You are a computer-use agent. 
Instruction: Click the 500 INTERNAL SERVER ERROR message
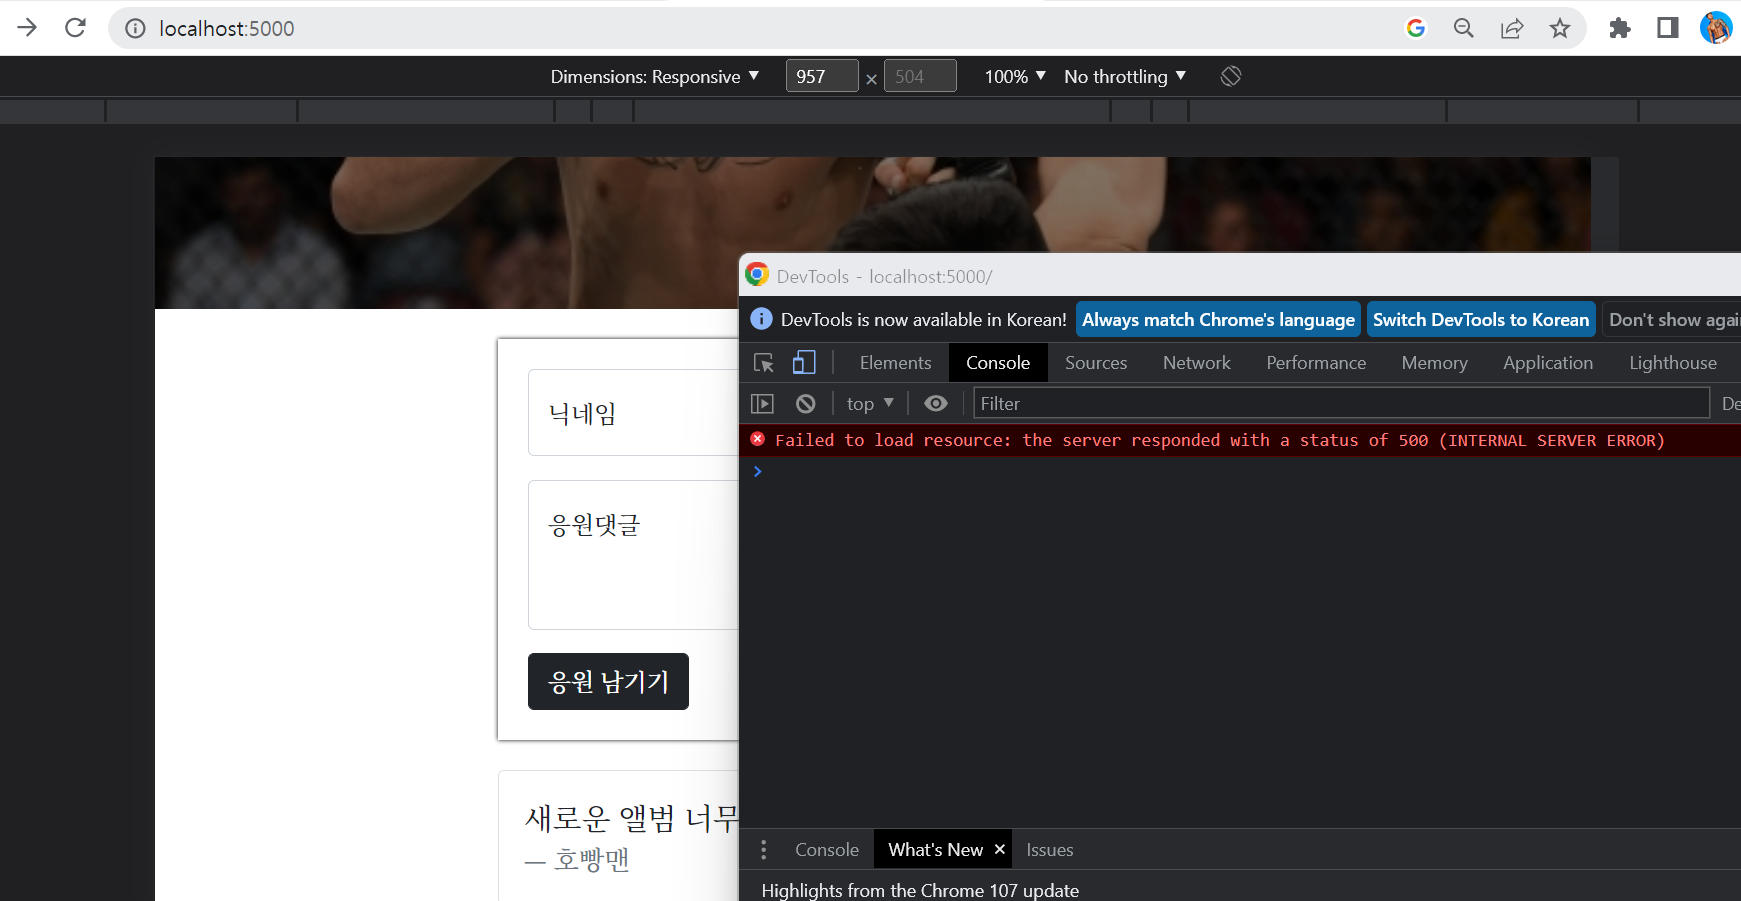pyautogui.click(x=1220, y=440)
